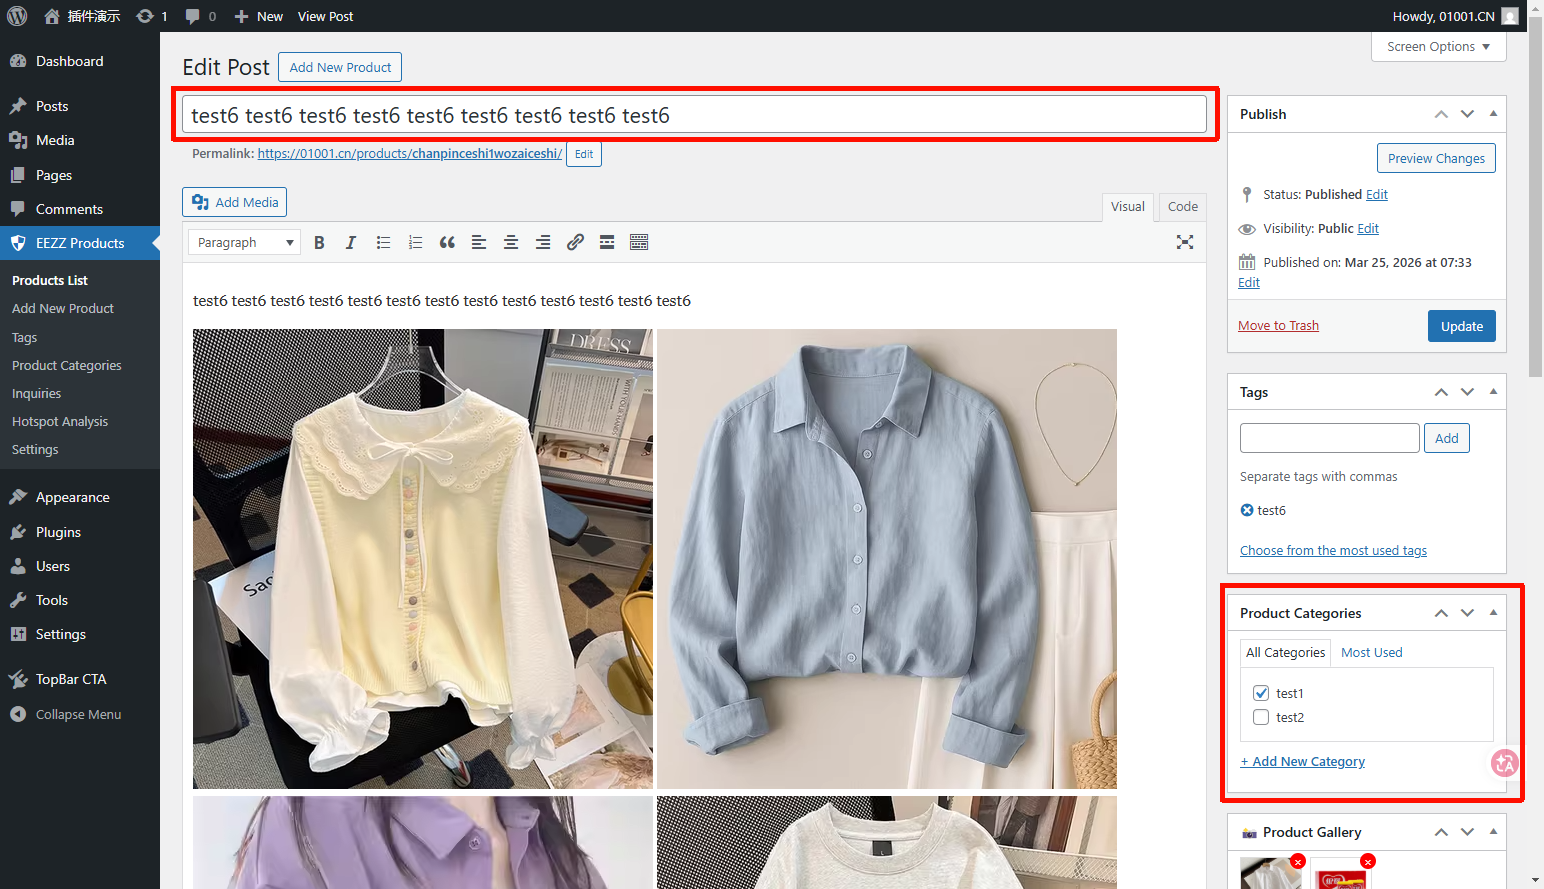
Task: Insert a blockquote using the toolbar
Action: pos(447,243)
